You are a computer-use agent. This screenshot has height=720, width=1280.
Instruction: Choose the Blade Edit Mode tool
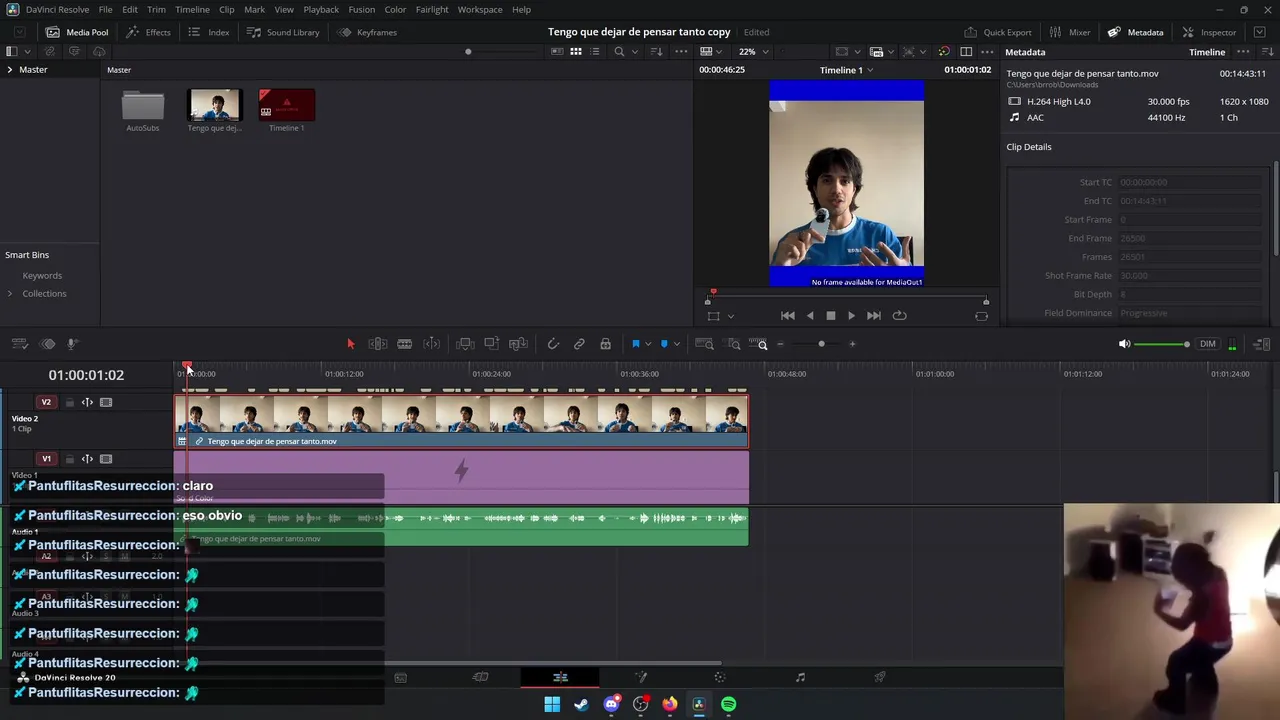[x=404, y=344]
